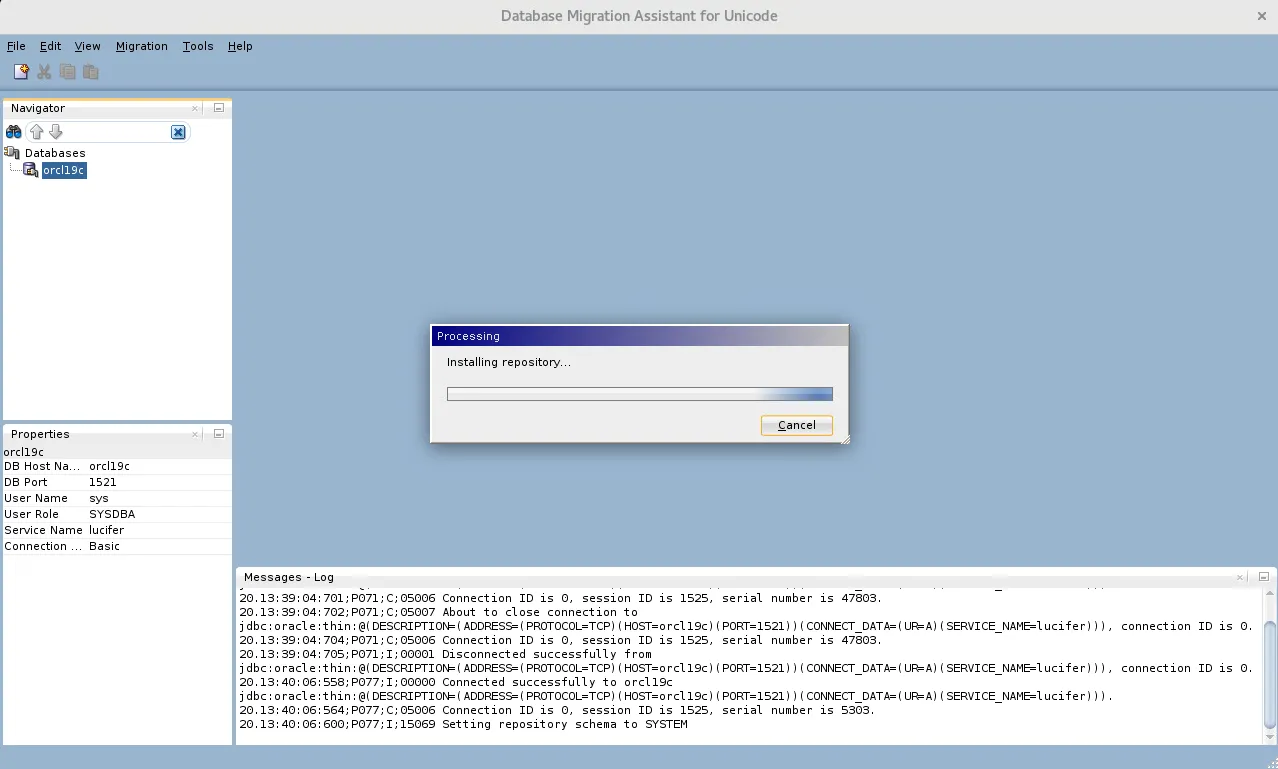Click the Navigator search input field
This screenshot has height=769, width=1278.
pyautogui.click(x=120, y=131)
